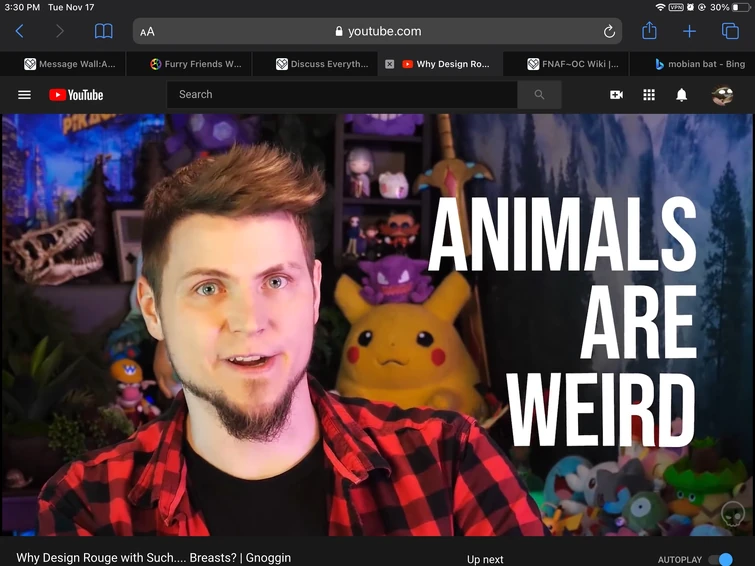Viewport: 755px width, 566px height.
Task: Tap the VPN status indicator
Action: [x=676, y=7]
